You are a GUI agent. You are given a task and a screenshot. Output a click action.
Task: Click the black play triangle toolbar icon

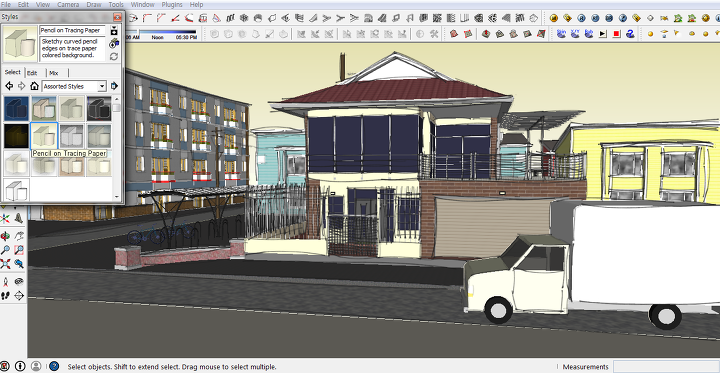[603, 34]
